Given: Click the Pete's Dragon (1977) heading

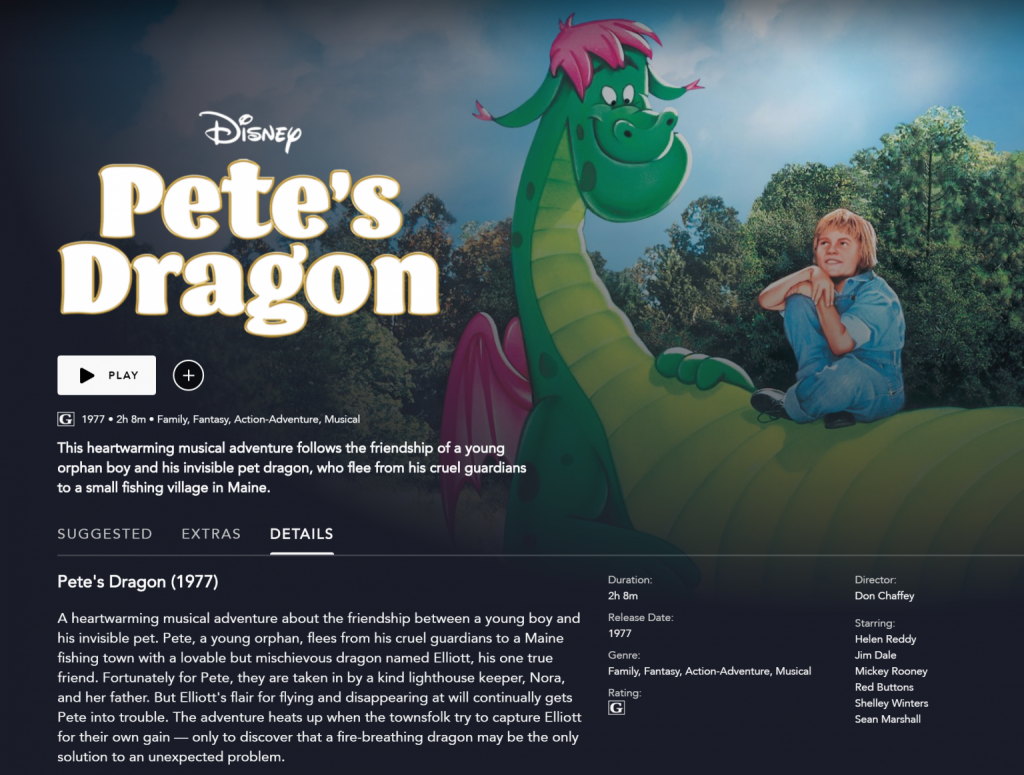Looking at the screenshot, I should click(138, 582).
